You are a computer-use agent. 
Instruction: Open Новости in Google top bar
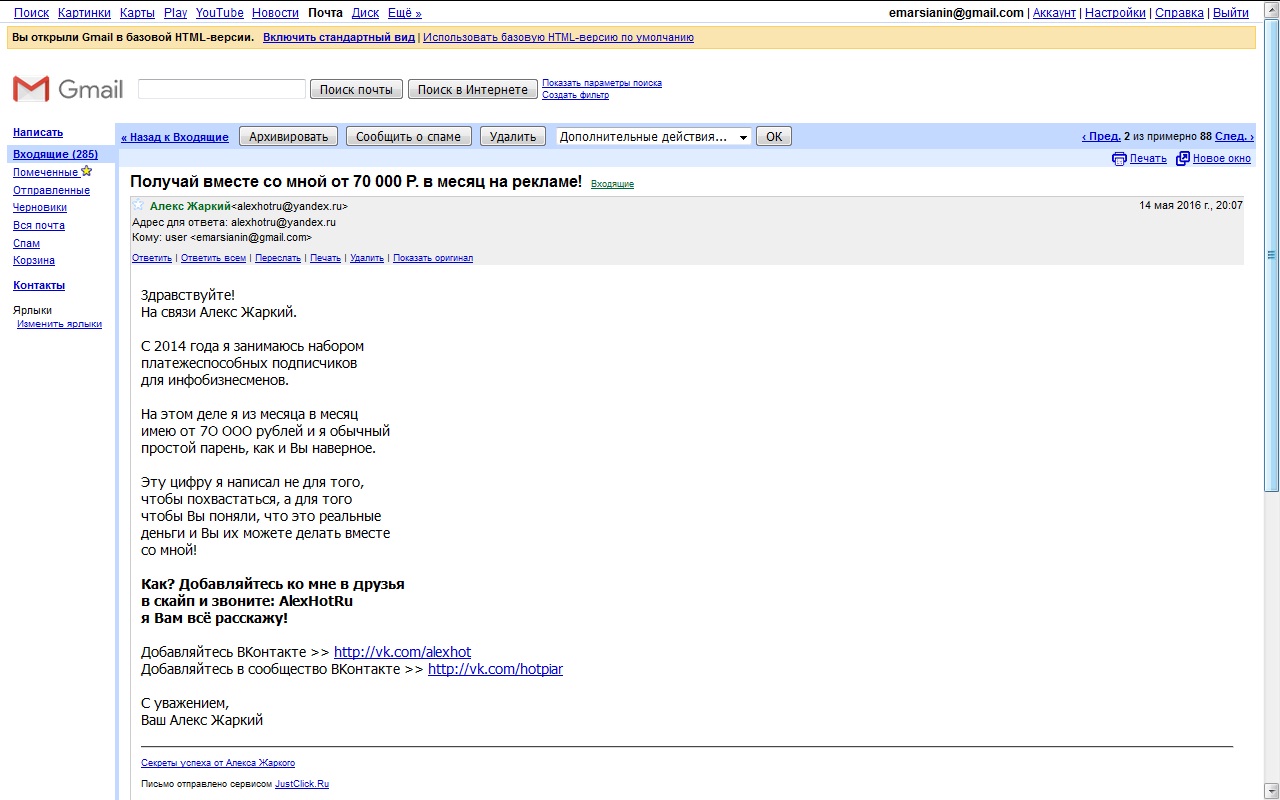pyautogui.click(x=275, y=13)
